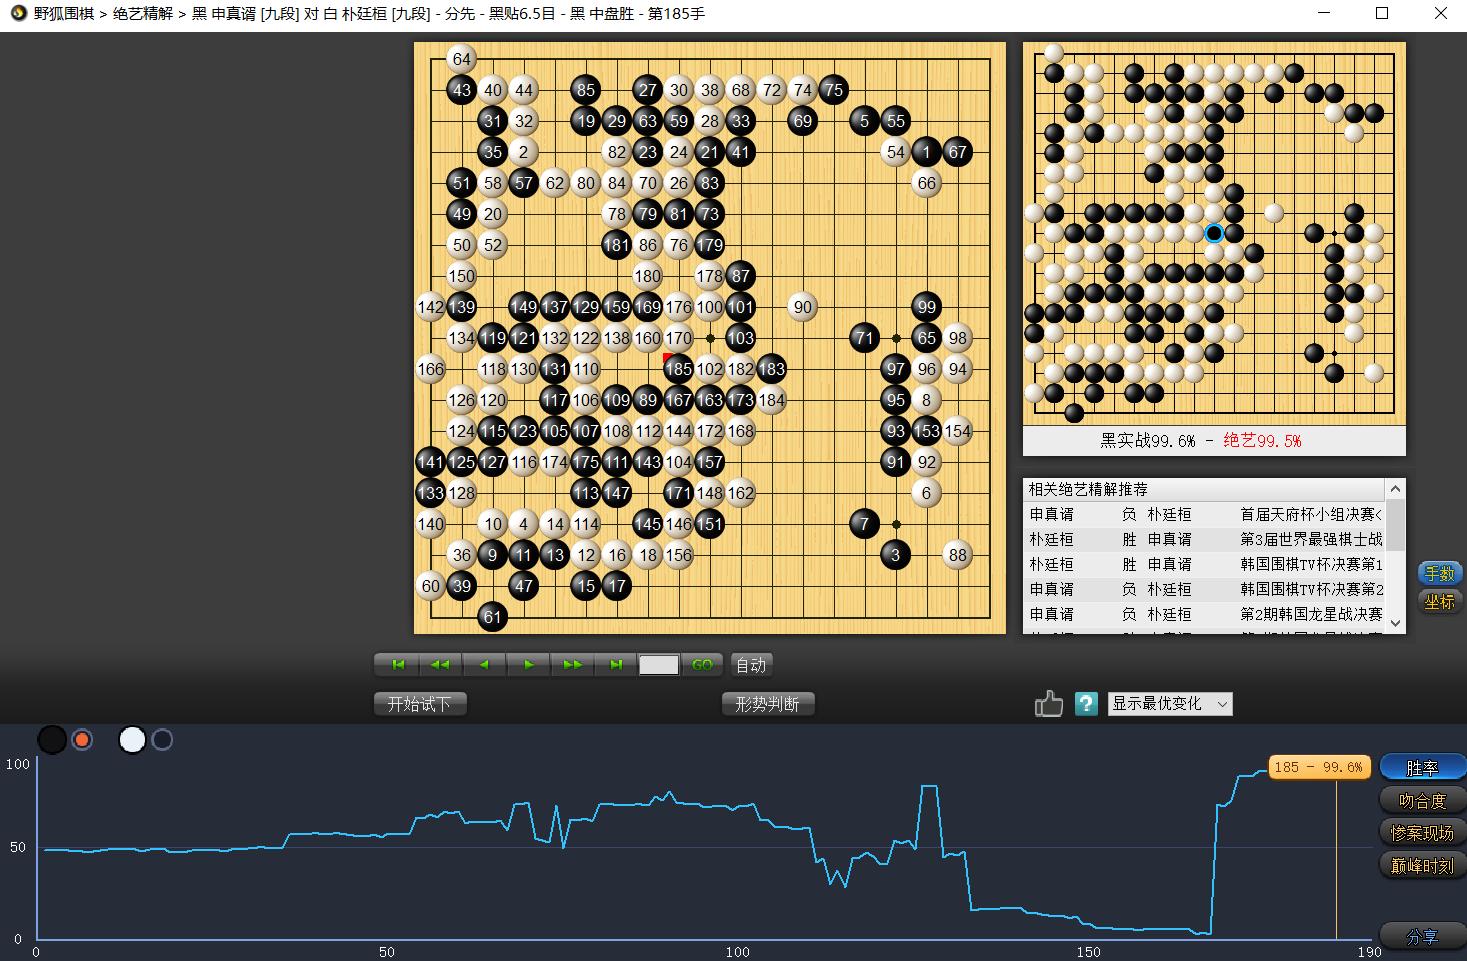This screenshot has width=1467, height=961.
Task: Click the fast forward moves button
Action: point(573,665)
